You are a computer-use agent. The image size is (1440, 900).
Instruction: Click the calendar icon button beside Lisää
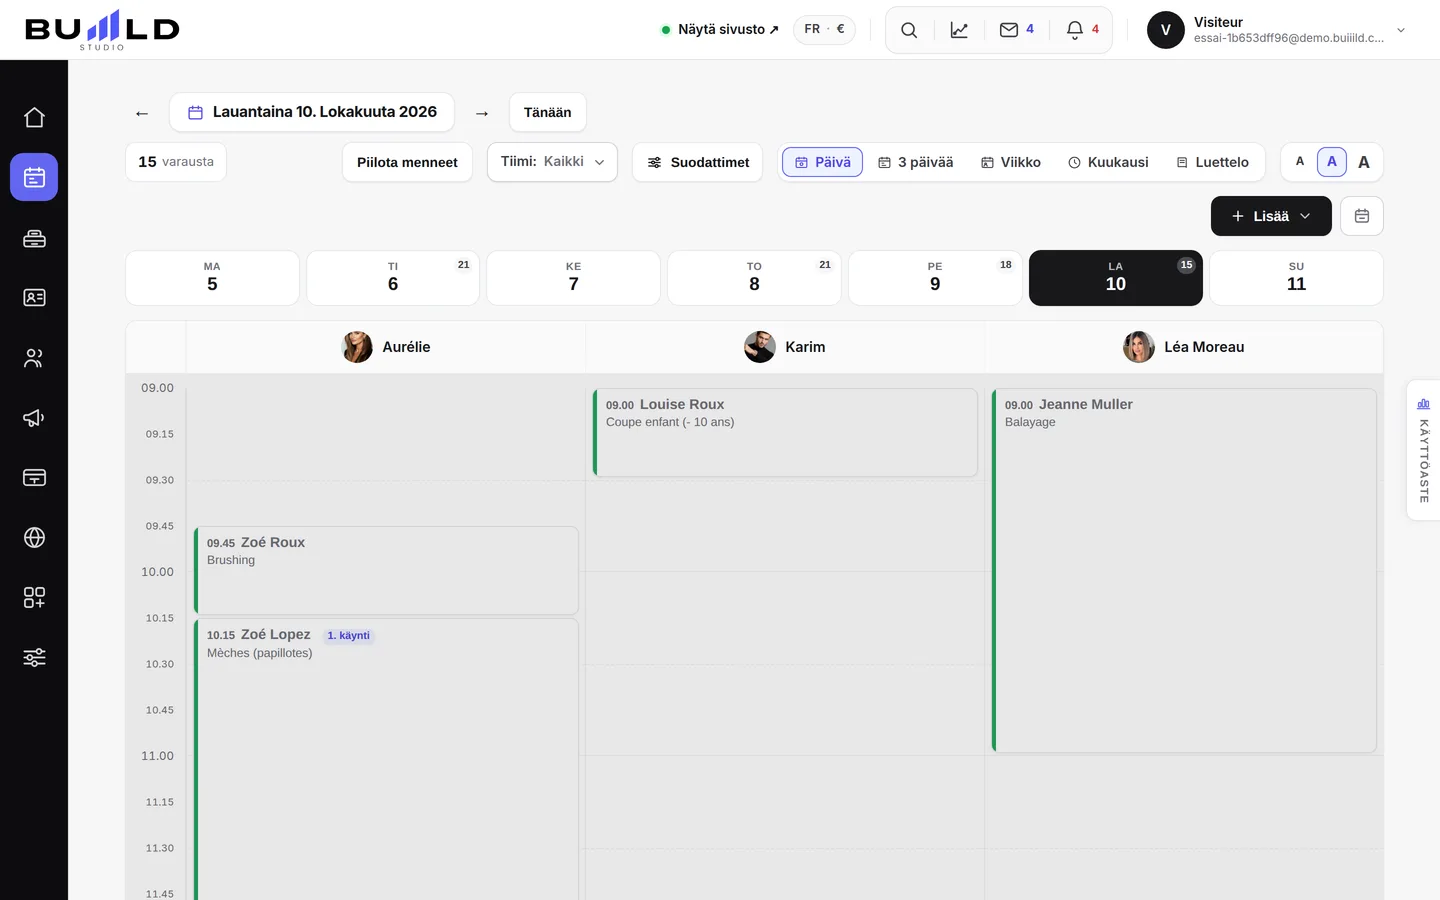point(1362,216)
